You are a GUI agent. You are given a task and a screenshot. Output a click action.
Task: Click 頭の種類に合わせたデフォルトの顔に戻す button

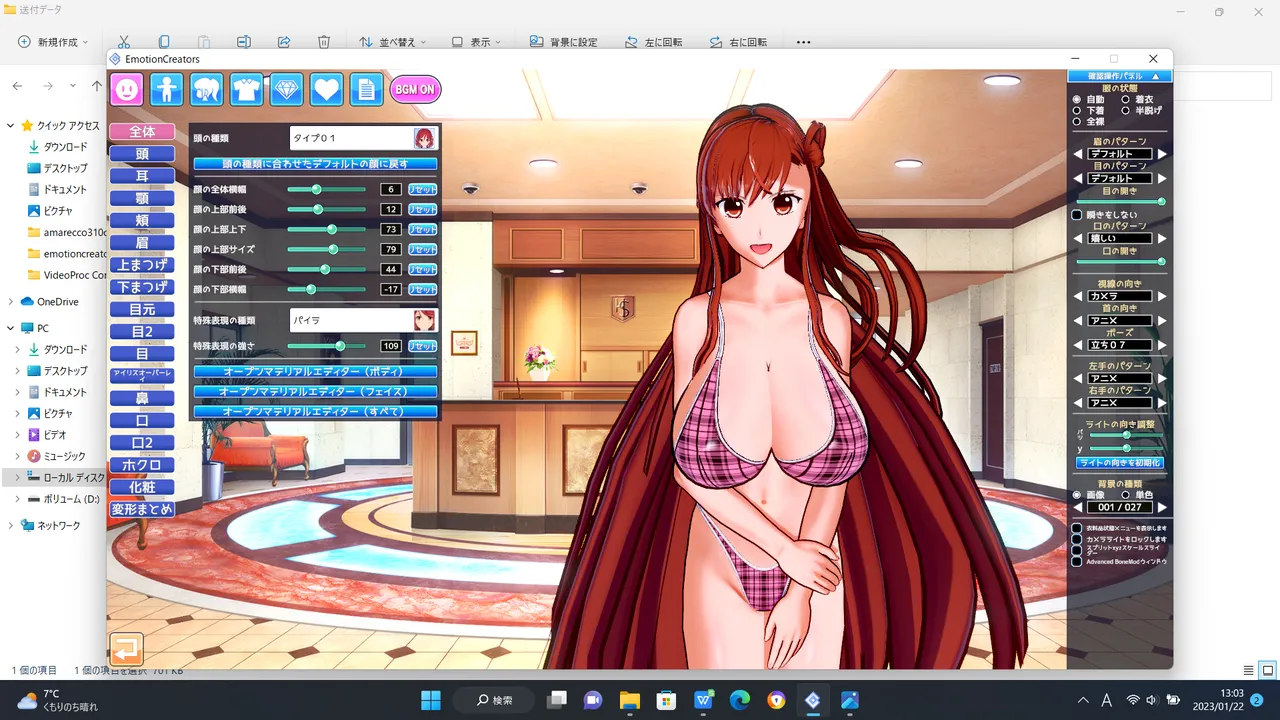click(x=315, y=163)
